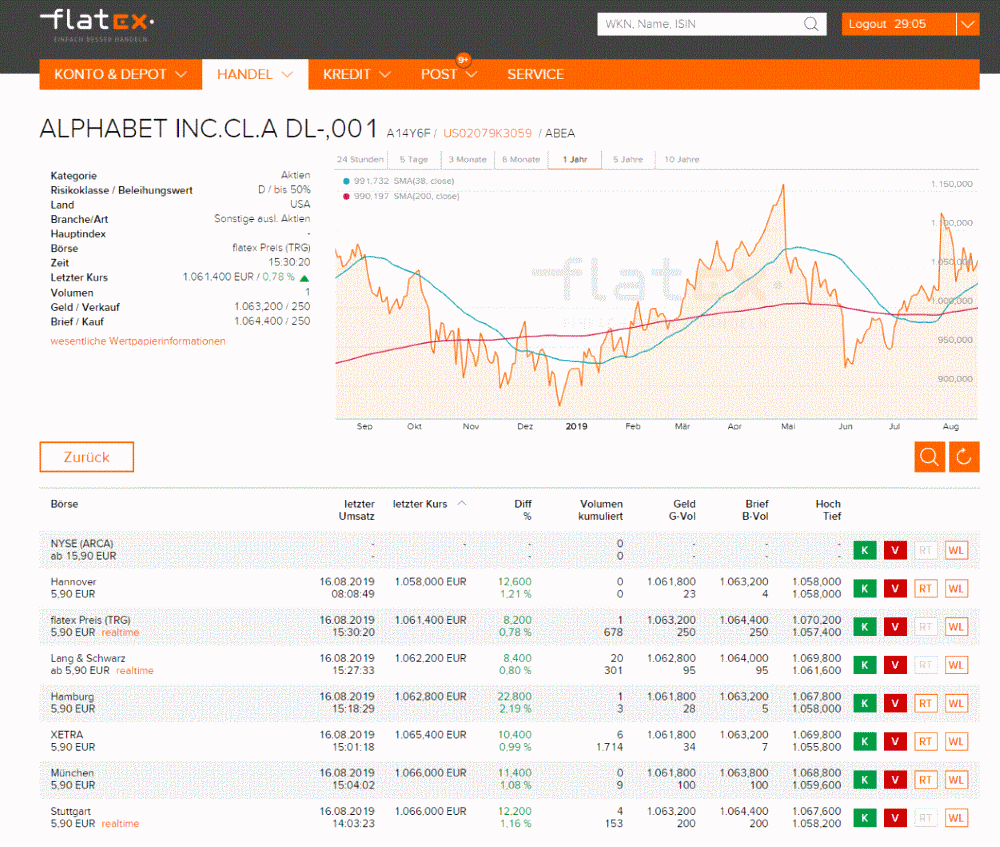Open the orange search button below the chart
The width and height of the screenshot is (1000, 847).
929,457
